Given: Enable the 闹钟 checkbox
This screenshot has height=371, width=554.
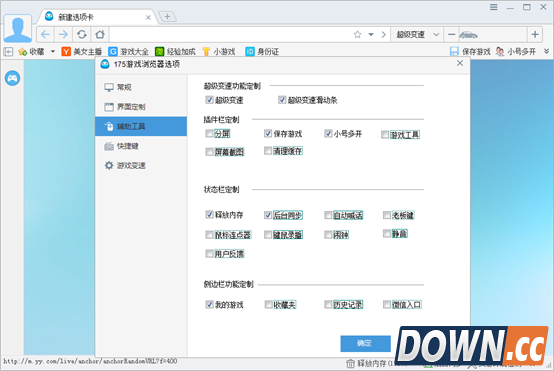Looking at the screenshot, I should (328, 235).
